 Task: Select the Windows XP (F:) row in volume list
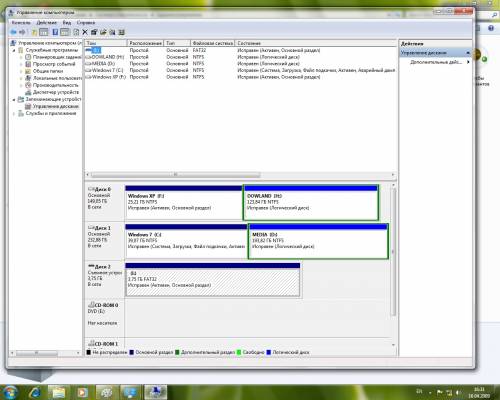(x=241, y=77)
